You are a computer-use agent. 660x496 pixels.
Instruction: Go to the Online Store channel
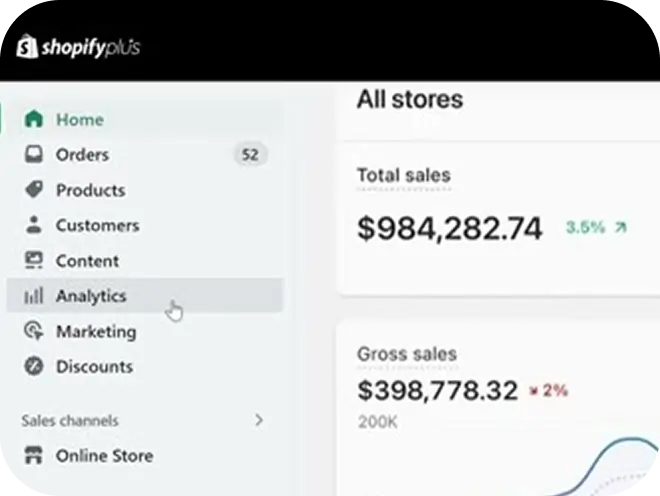coord(104,456)
